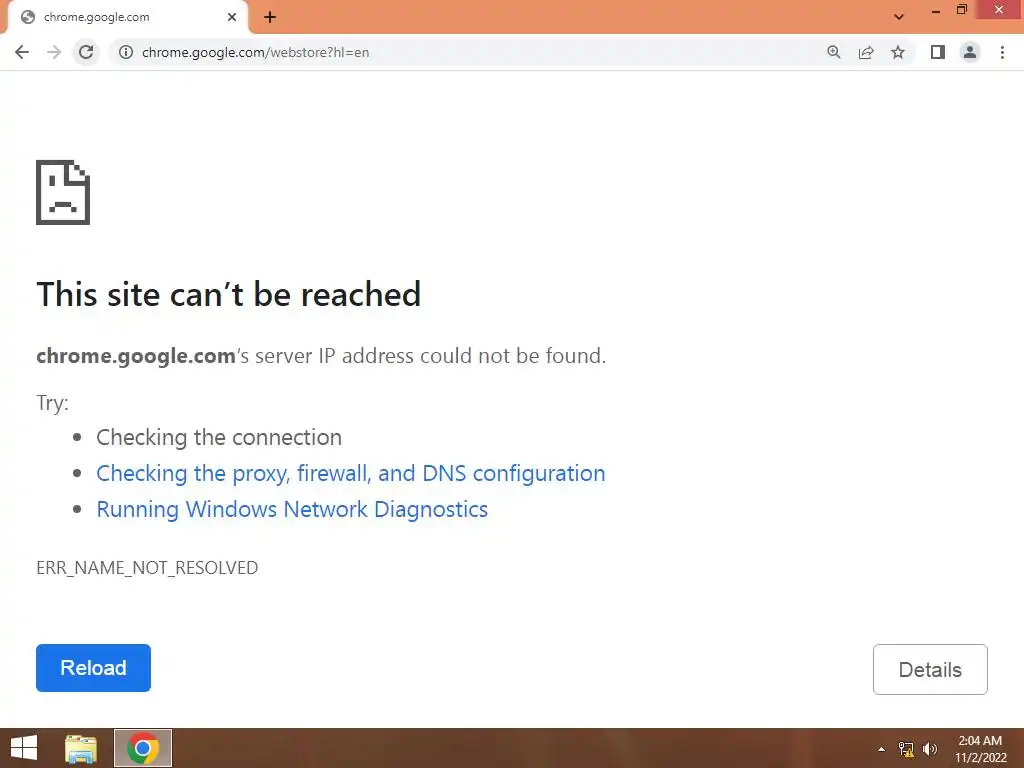The image size is (1024, 768).
Task: Open the tab search chevron dropdown
Action: [899, 17]
